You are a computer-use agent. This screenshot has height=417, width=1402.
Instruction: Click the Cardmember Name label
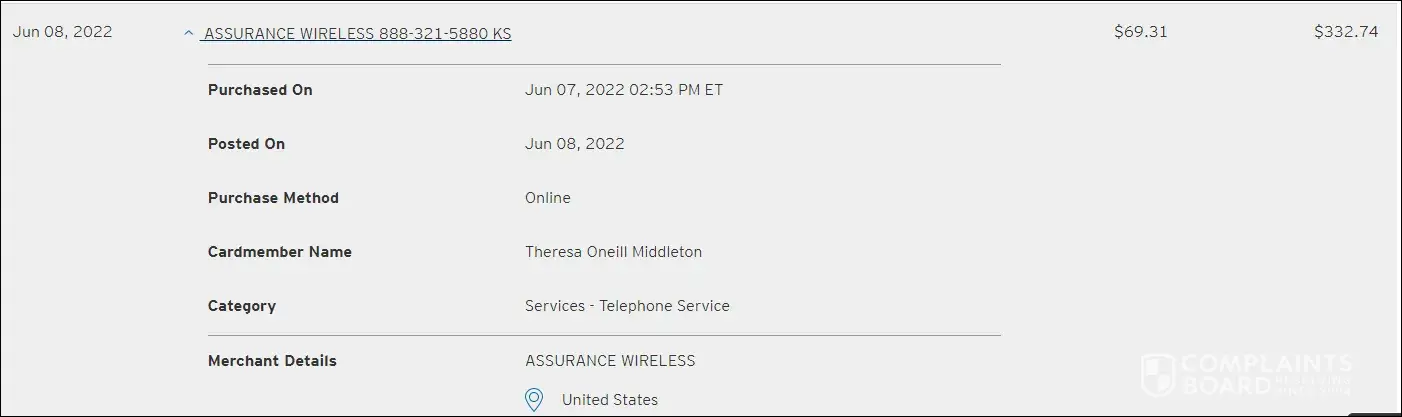pyautogui.click(x=280, y=252)
